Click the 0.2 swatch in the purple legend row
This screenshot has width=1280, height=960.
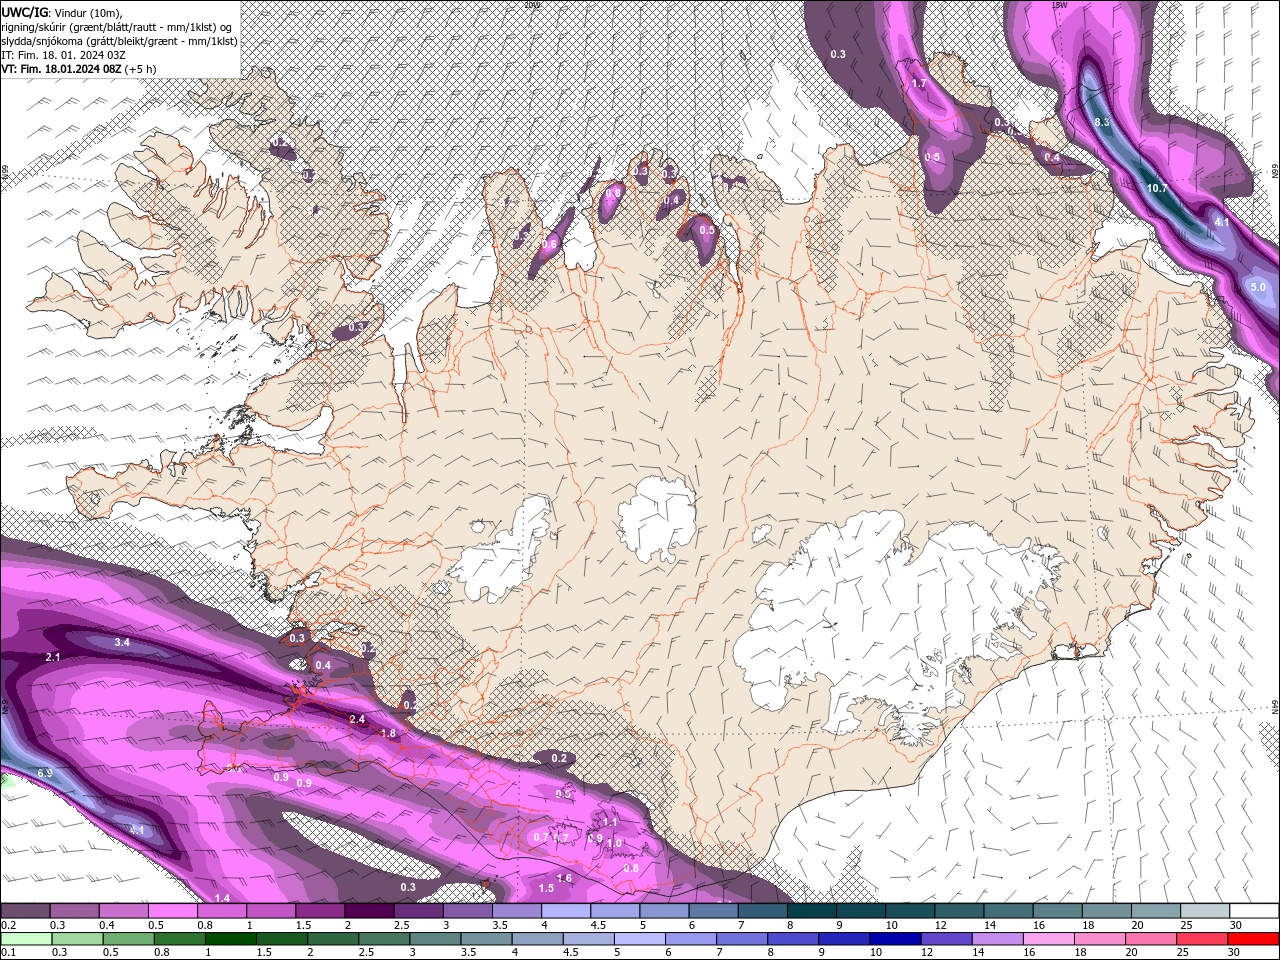pos(25,911)
